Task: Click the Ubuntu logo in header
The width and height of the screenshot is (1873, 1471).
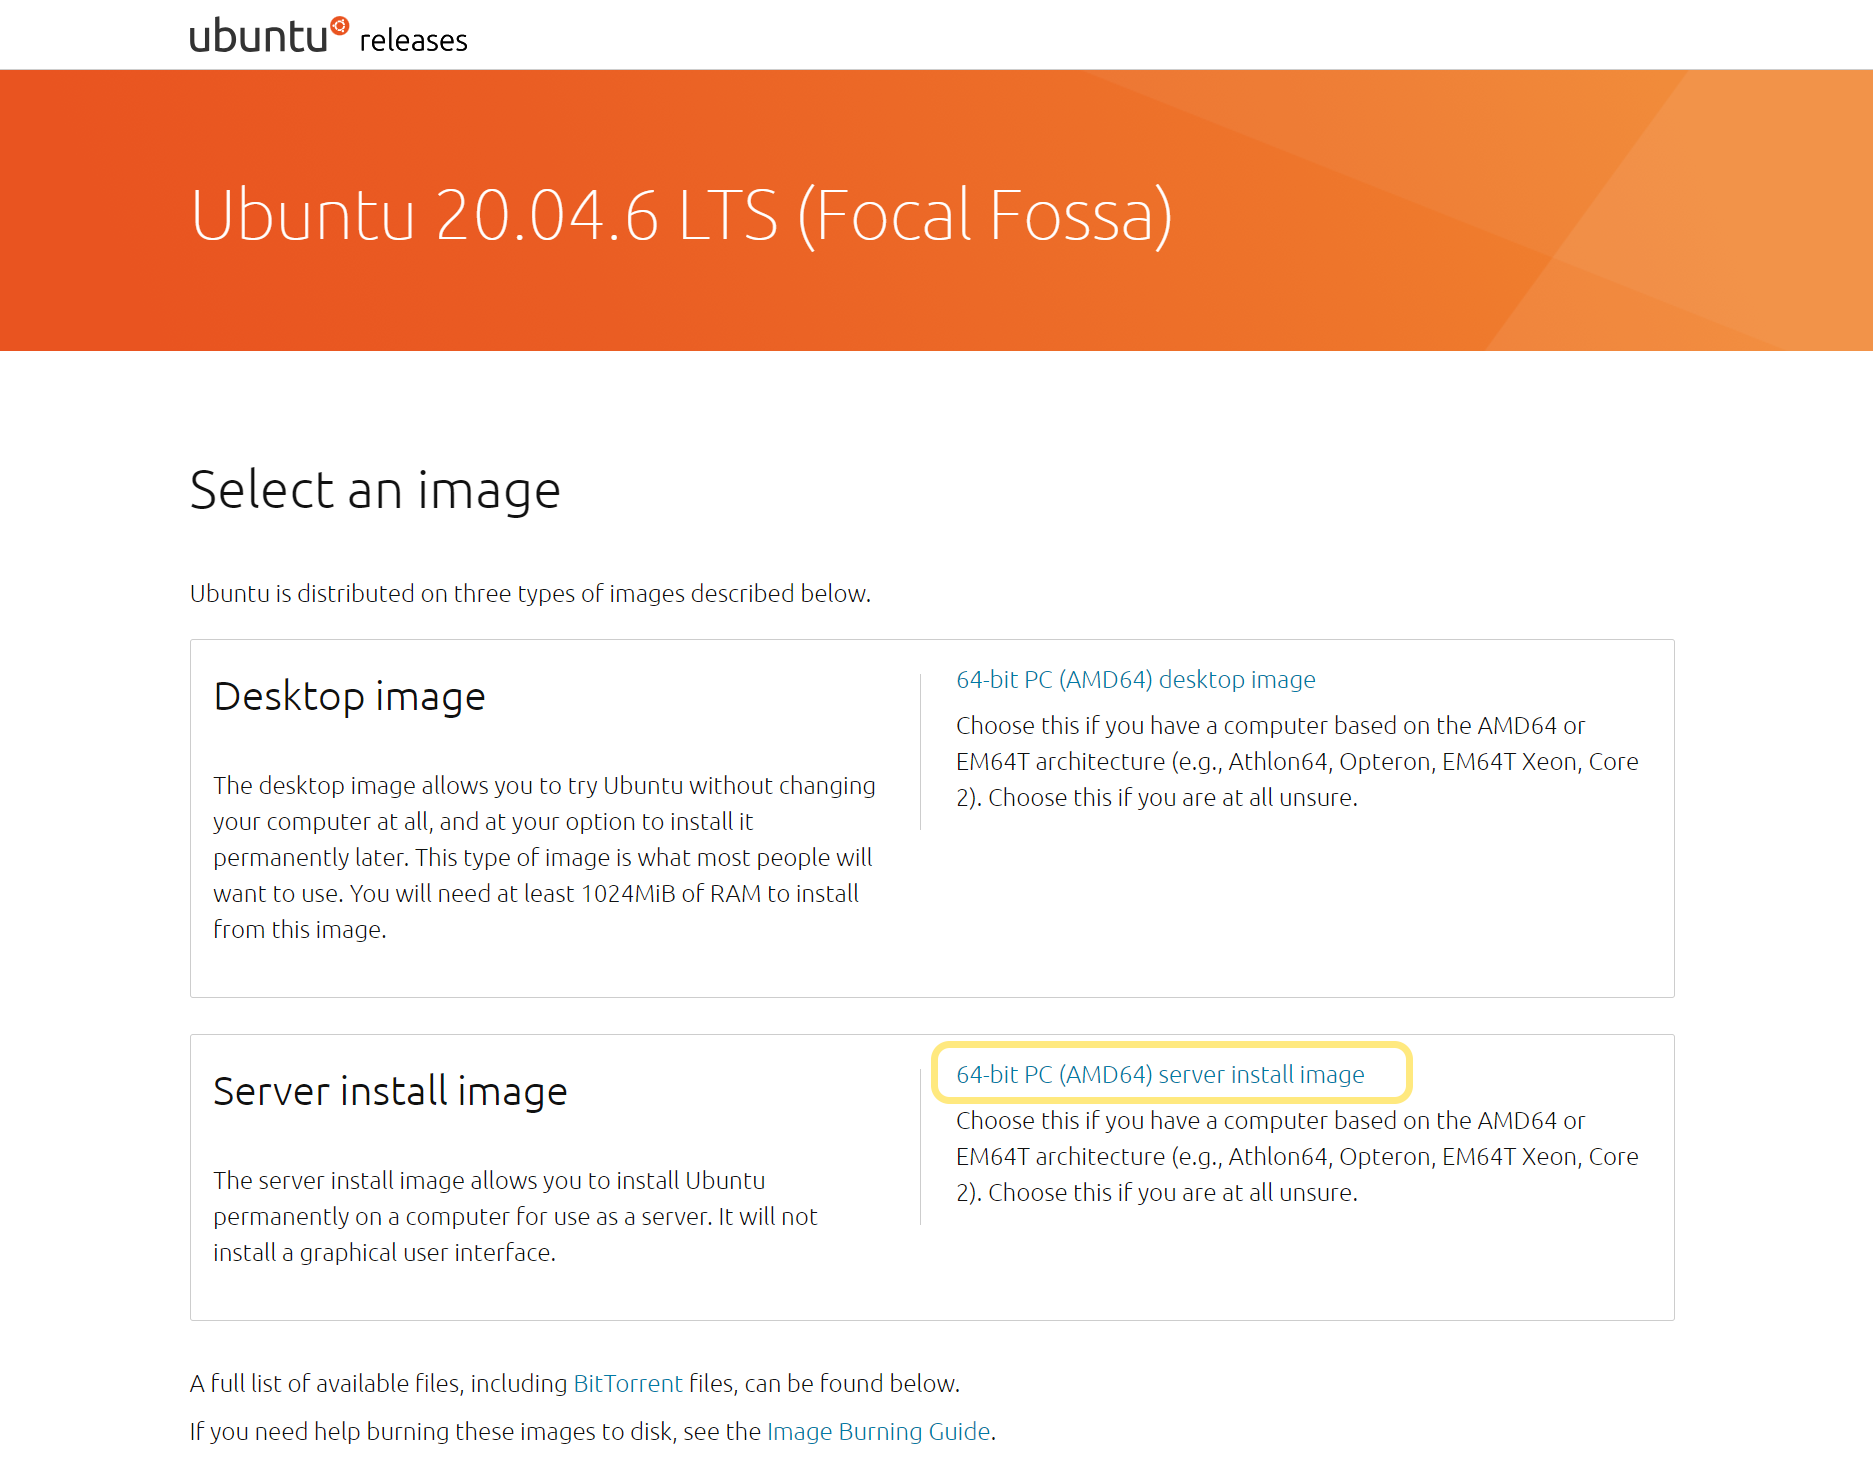Action: pyautogui.click(x=269, y=36)
